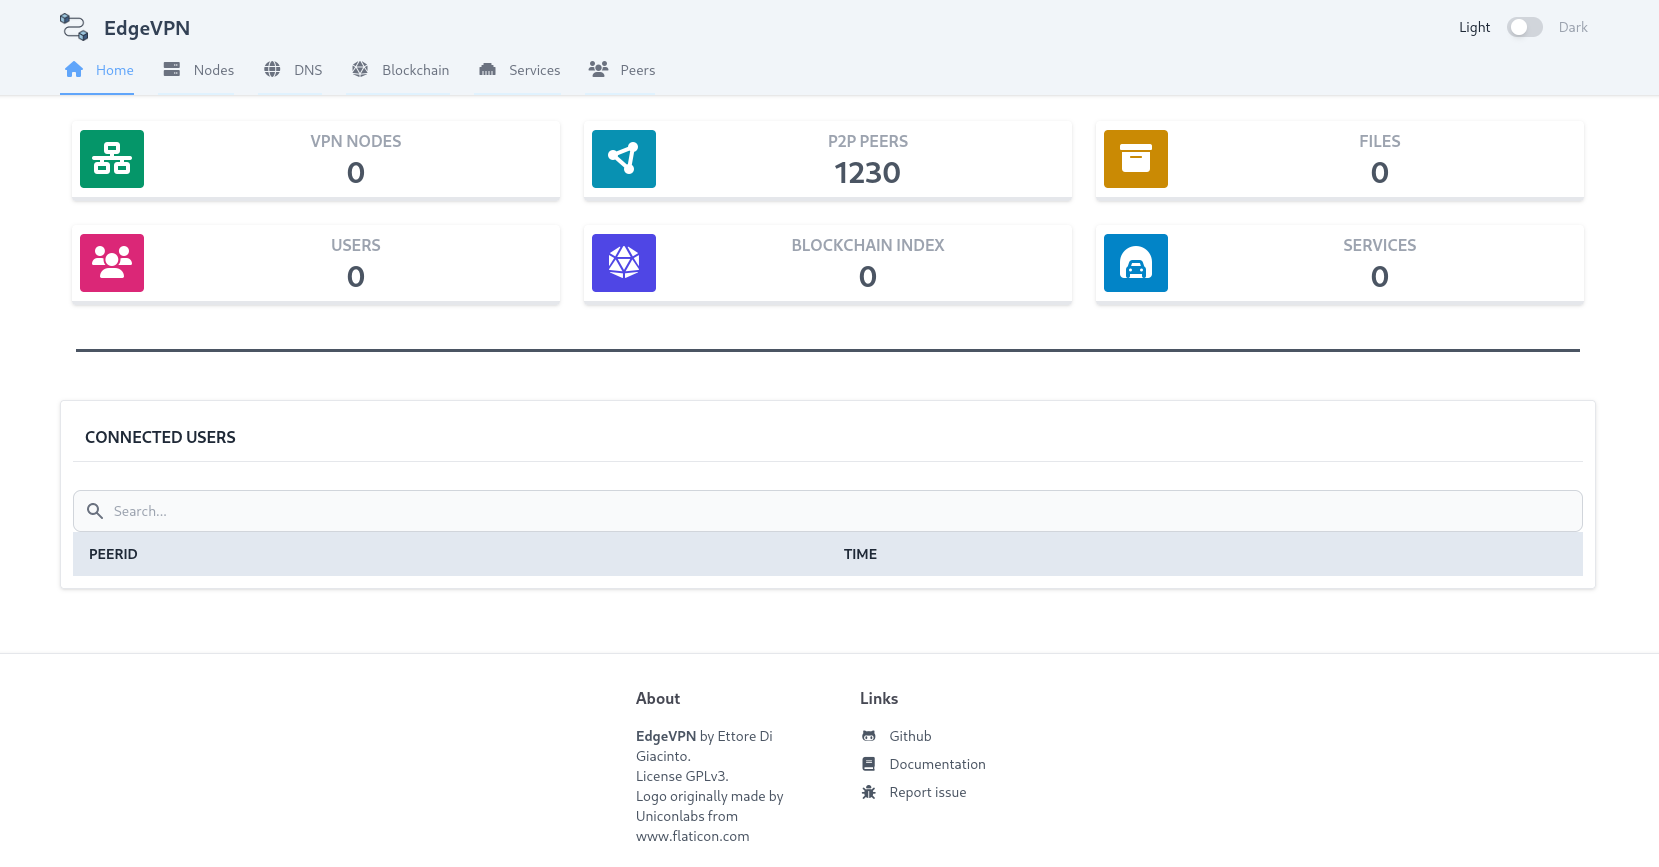The height and width of the screenshot is (867, 1659).
Task: Open the Github link
Action: pos(910,736)
